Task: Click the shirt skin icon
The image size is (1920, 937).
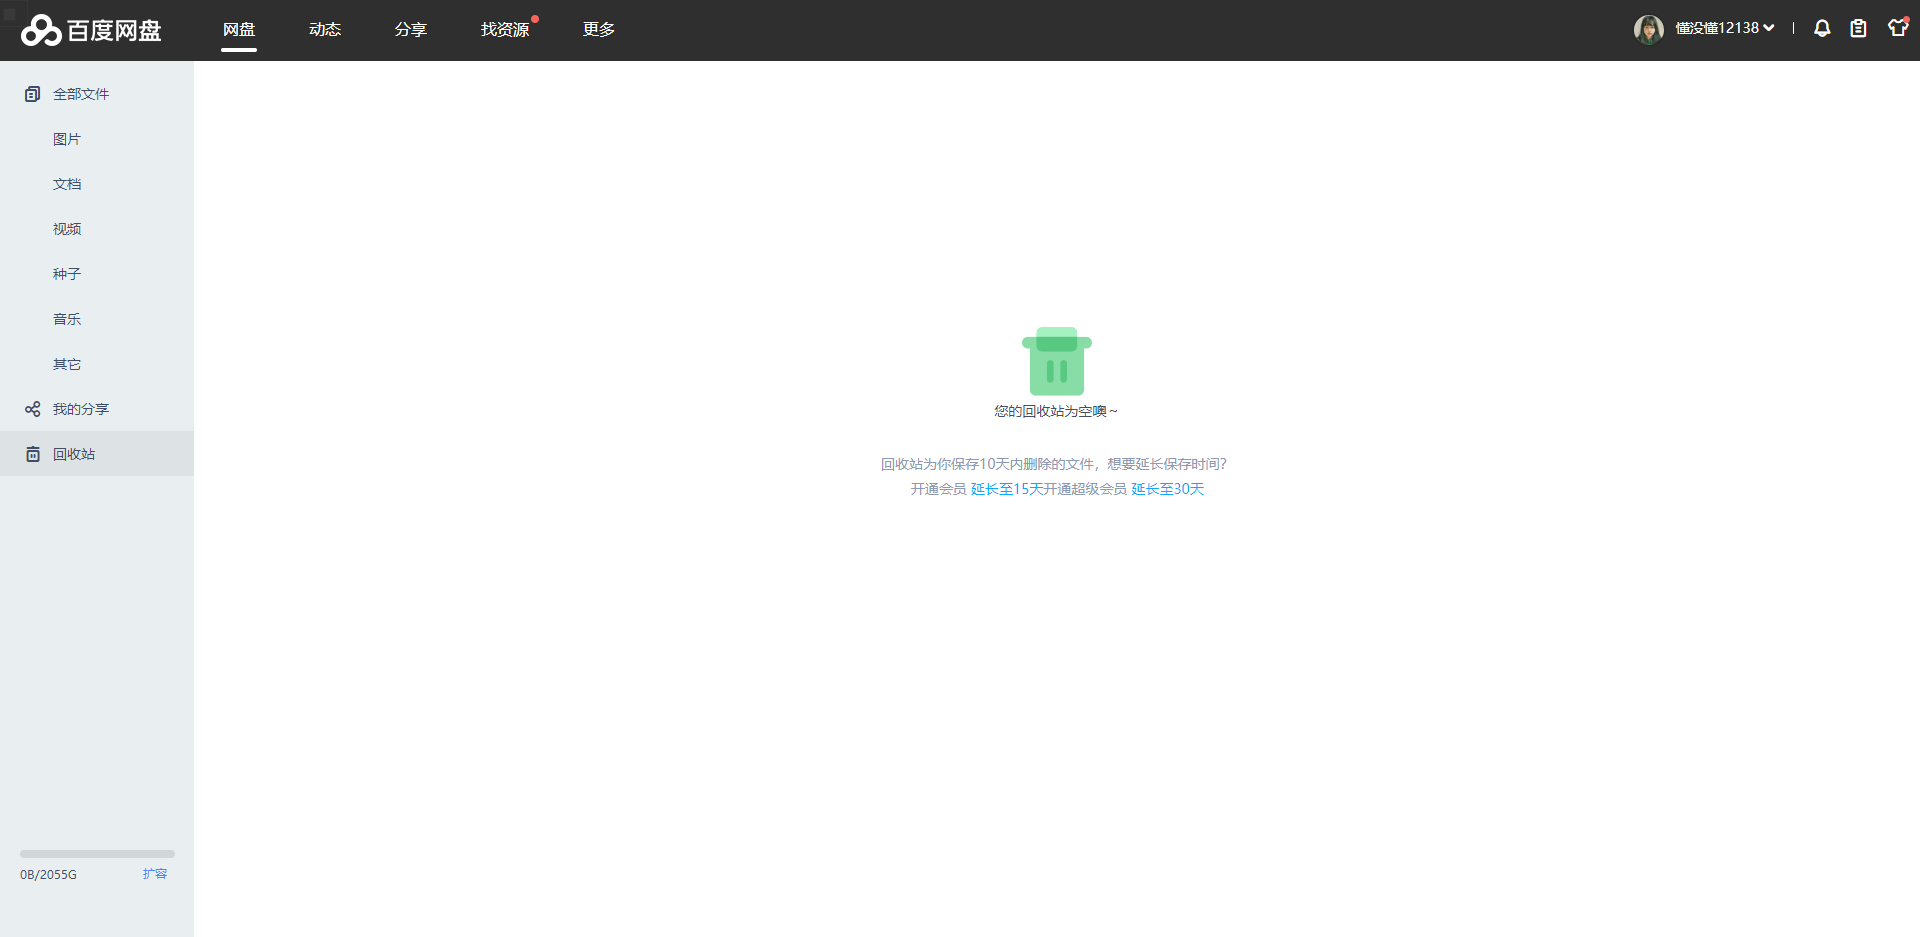Action: click(1898, 28)
